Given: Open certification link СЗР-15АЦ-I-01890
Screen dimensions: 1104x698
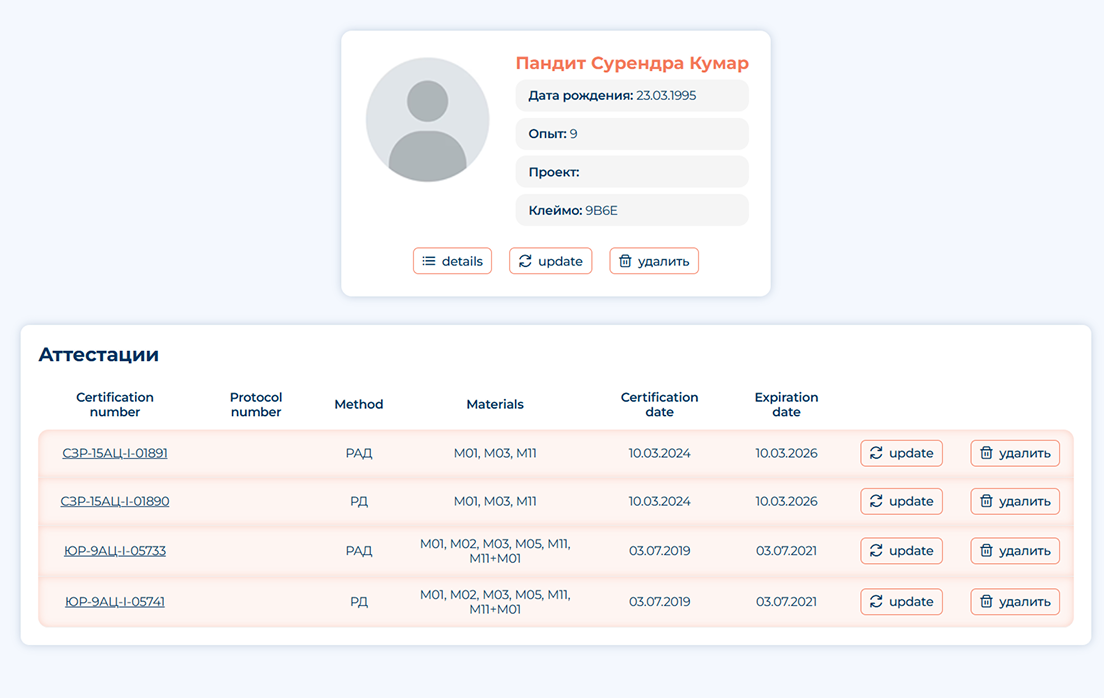Looking at the screenshot, I should [115, 501].
